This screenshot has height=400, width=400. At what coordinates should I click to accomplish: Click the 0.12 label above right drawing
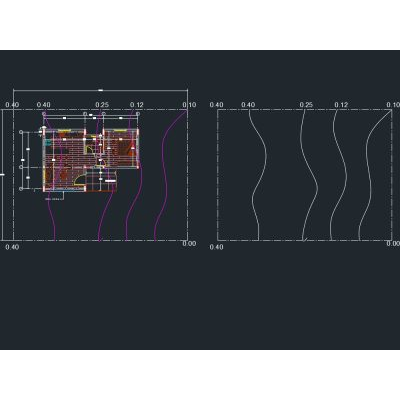pos(341,105)
